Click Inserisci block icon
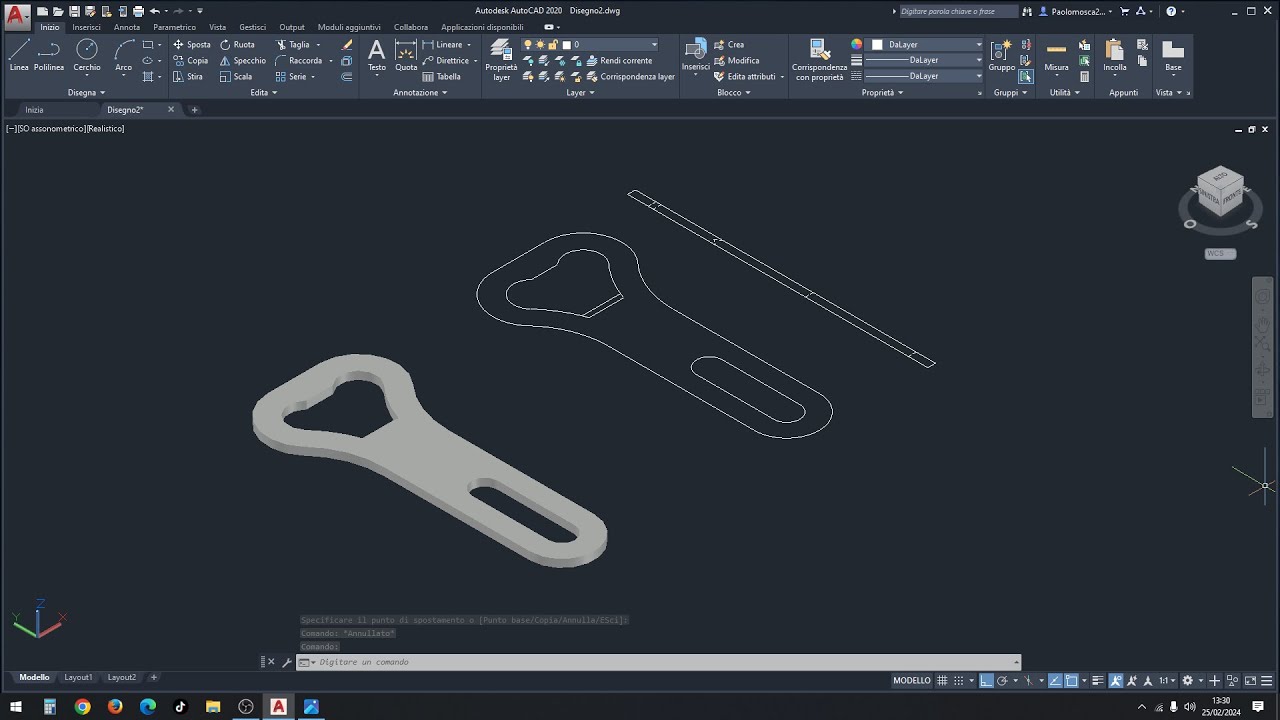 tap(696, 55)
